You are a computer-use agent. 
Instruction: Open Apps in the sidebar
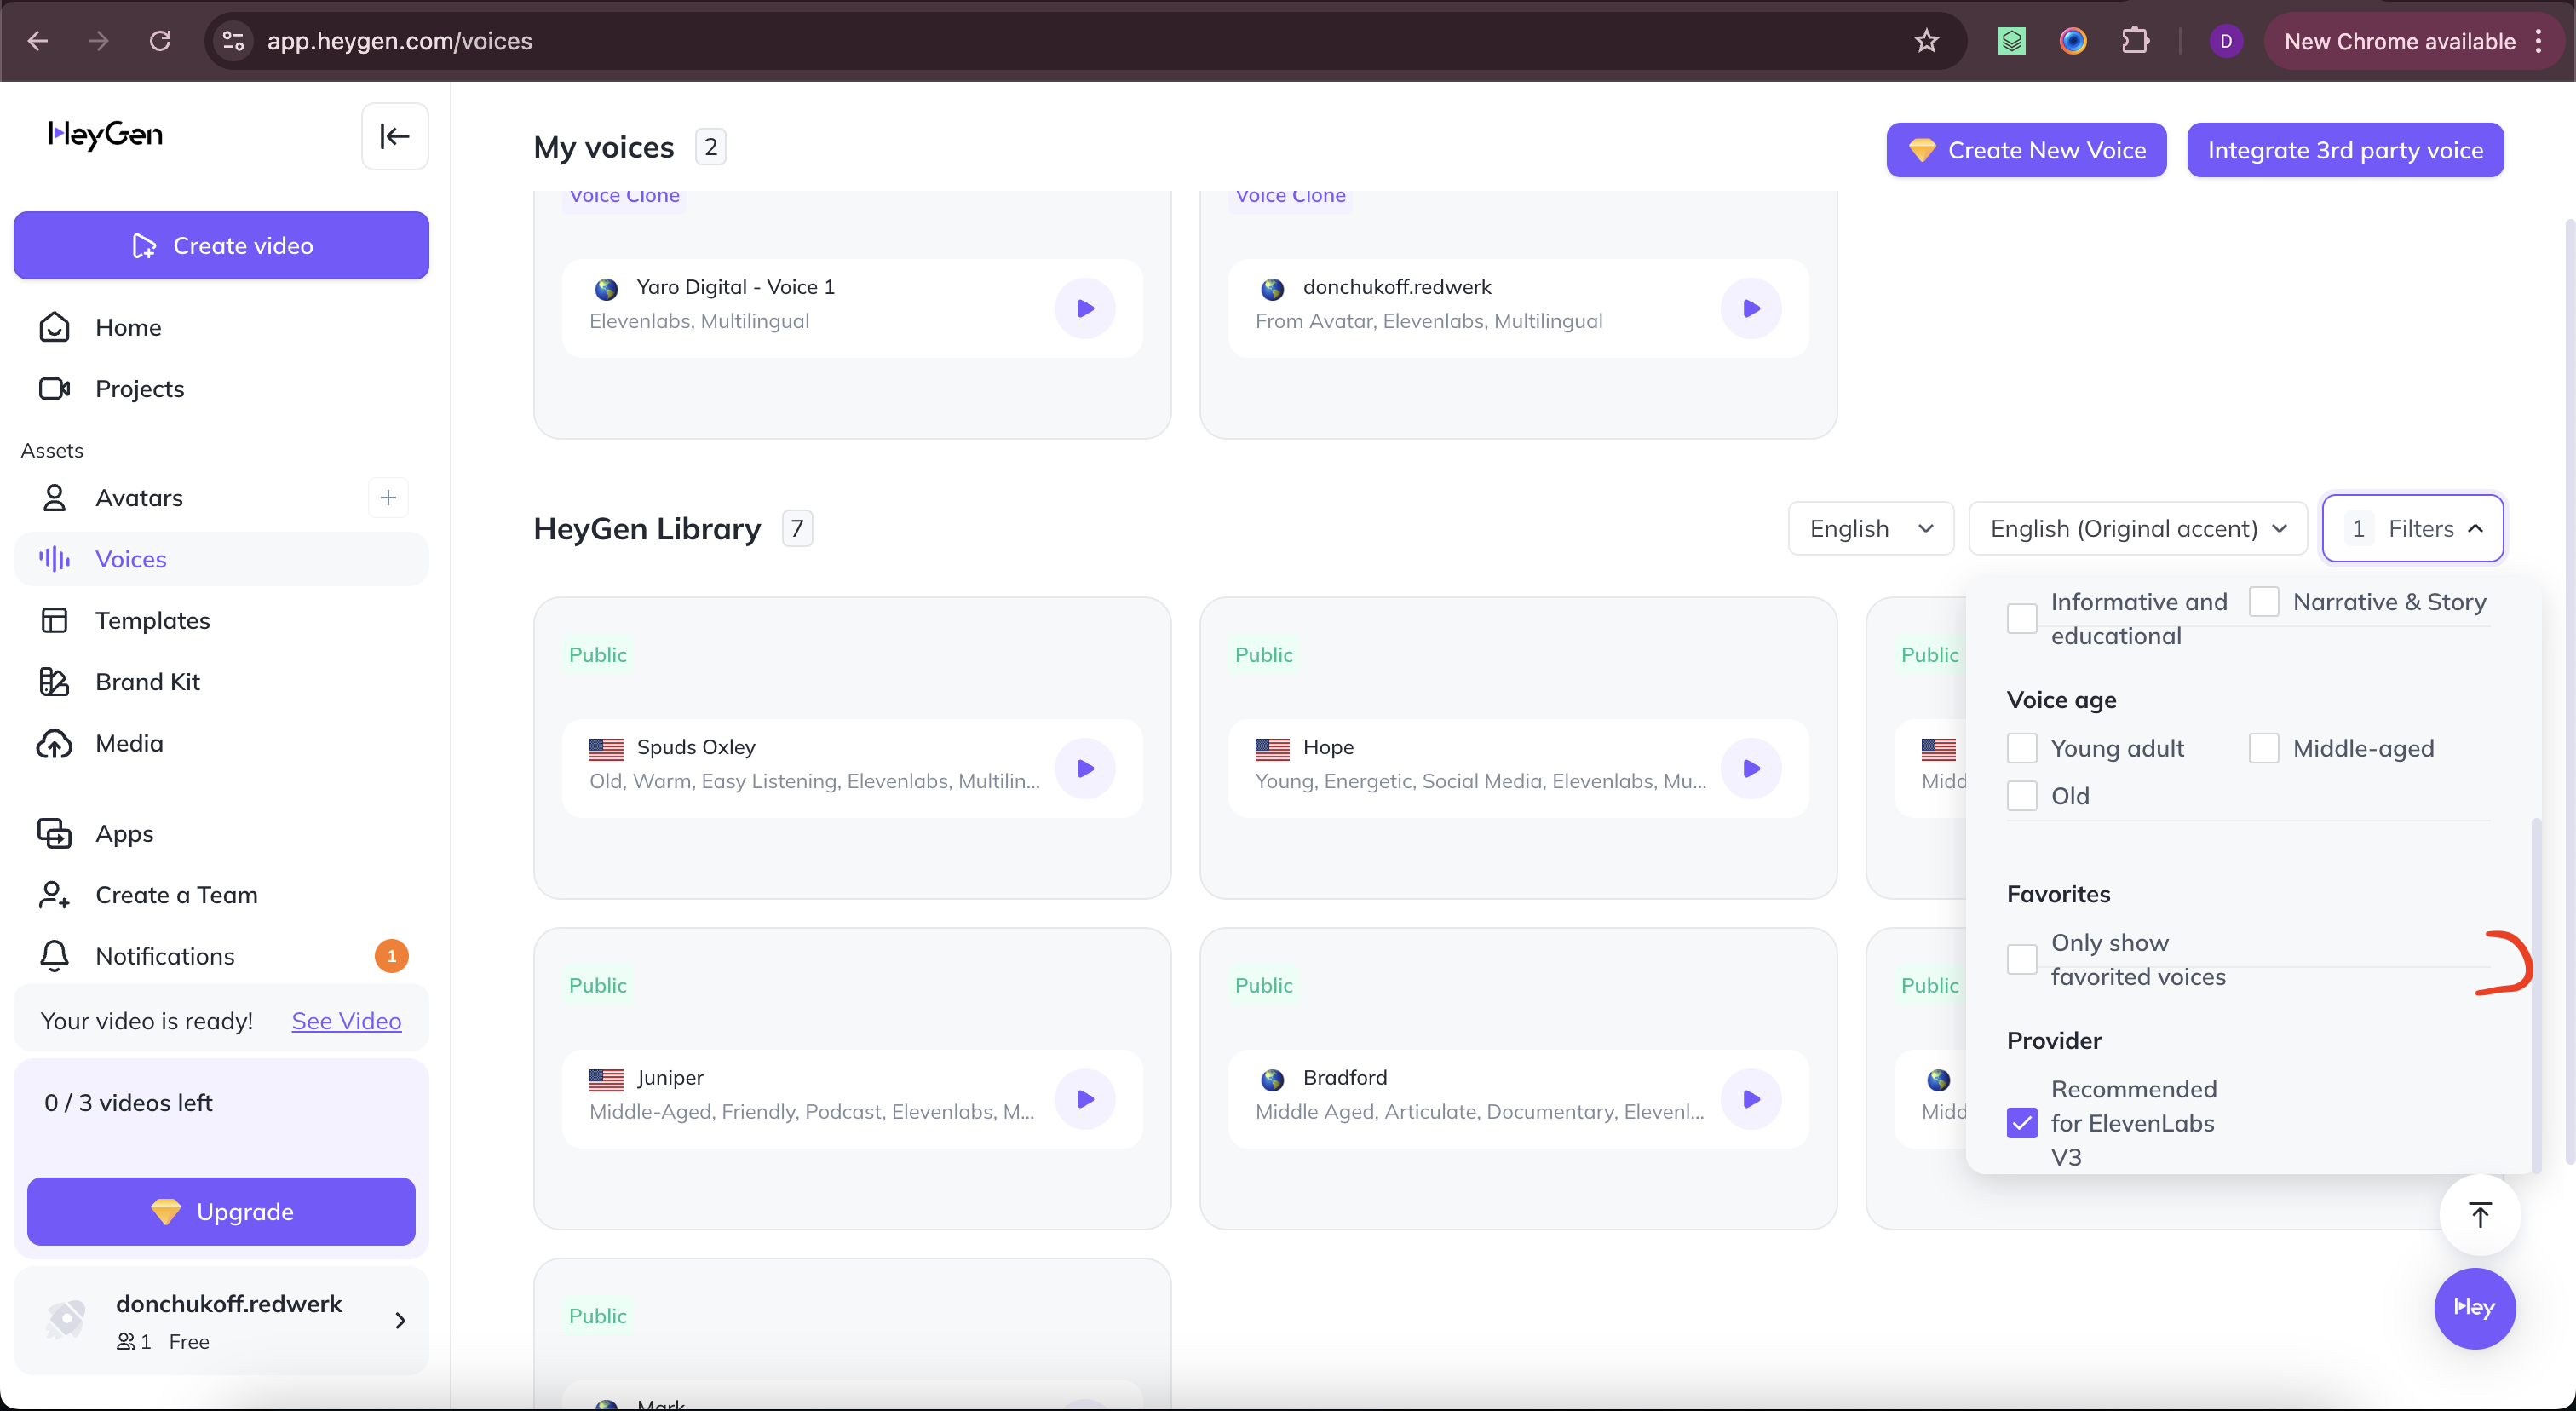tap(221, 833)
